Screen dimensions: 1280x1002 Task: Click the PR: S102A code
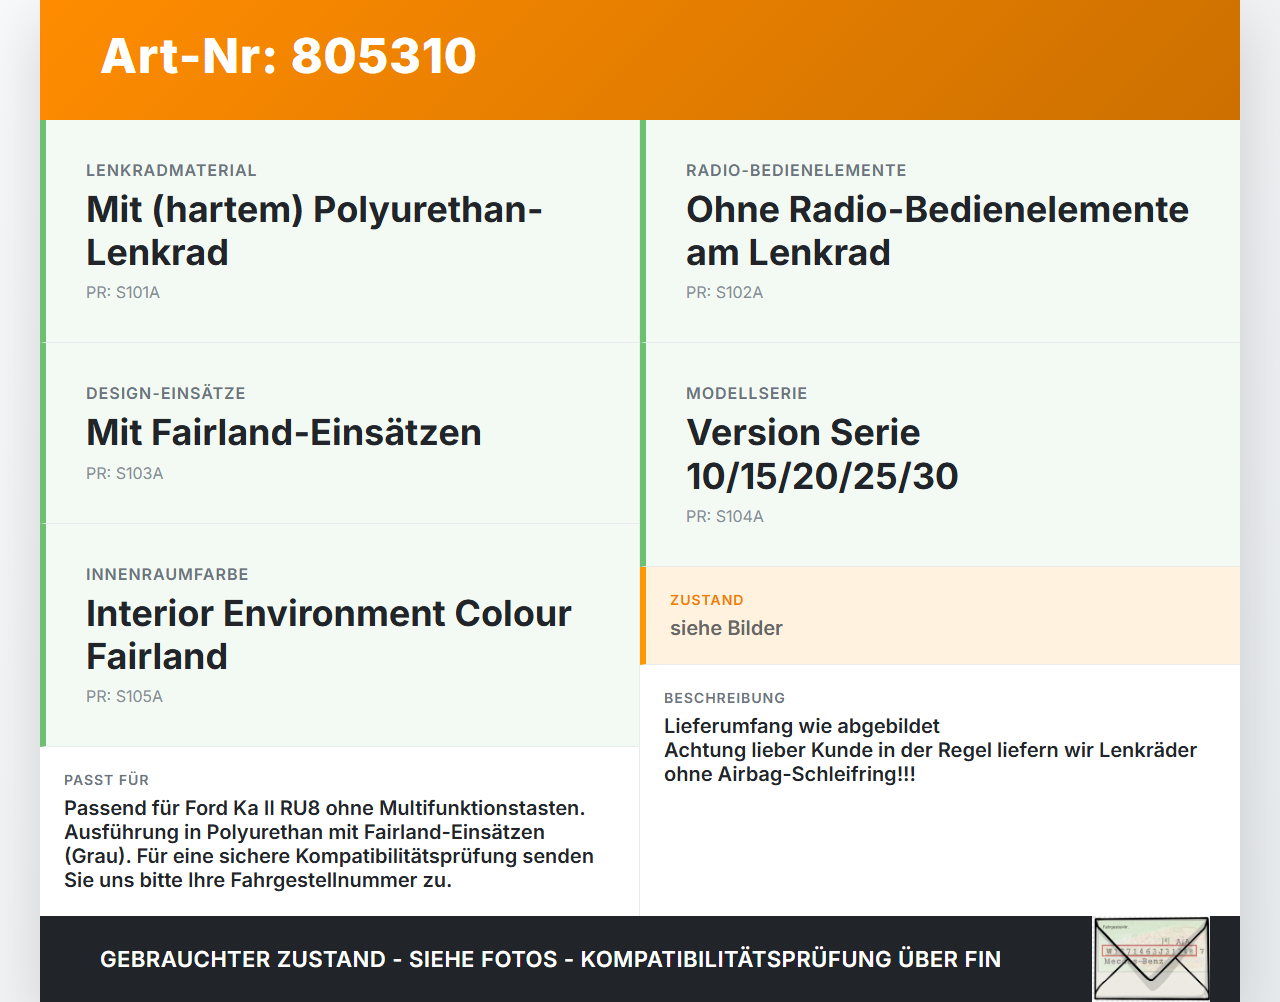pyautogui.click(x=724, y=293)
